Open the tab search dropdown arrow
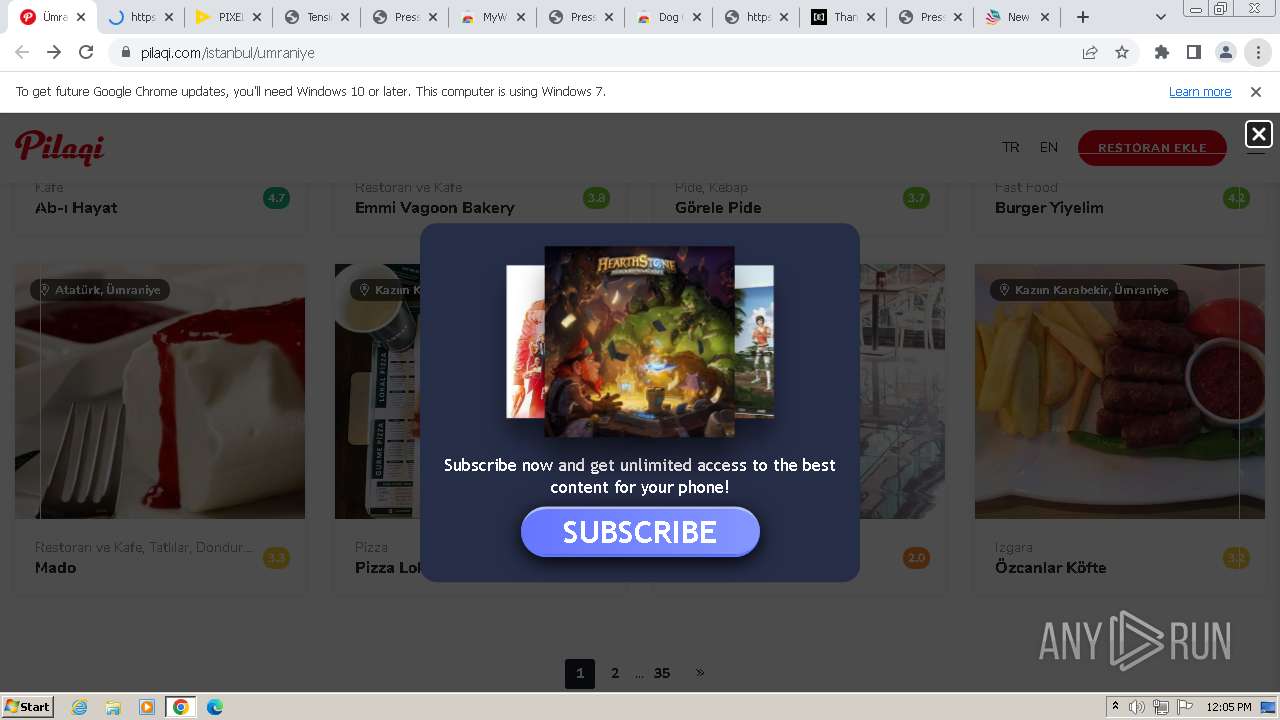 pos(1161,17)
